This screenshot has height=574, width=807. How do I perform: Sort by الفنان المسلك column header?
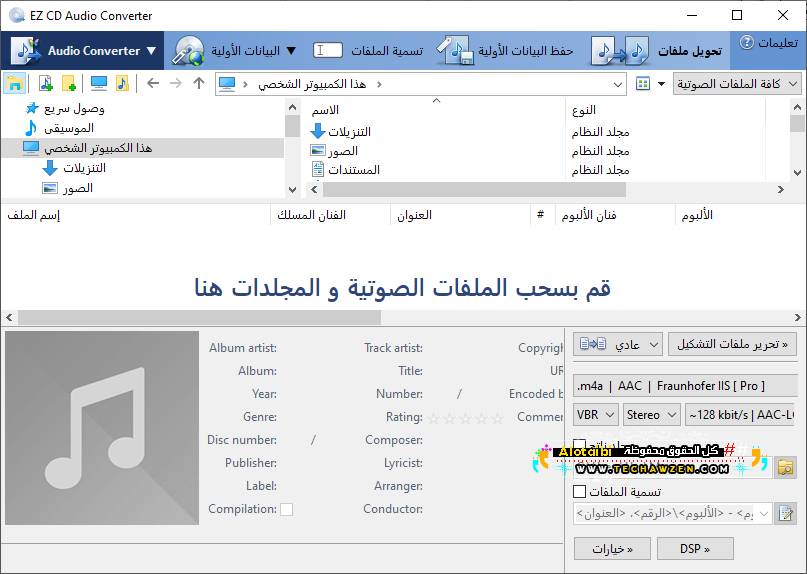point(330,215)
